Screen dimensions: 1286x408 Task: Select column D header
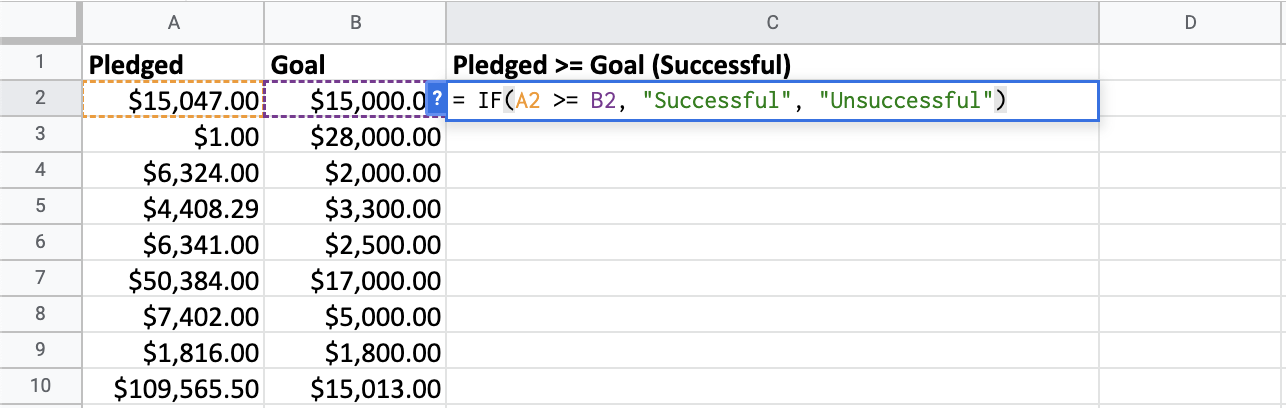pyautogui.click(x=1190, y=22)
